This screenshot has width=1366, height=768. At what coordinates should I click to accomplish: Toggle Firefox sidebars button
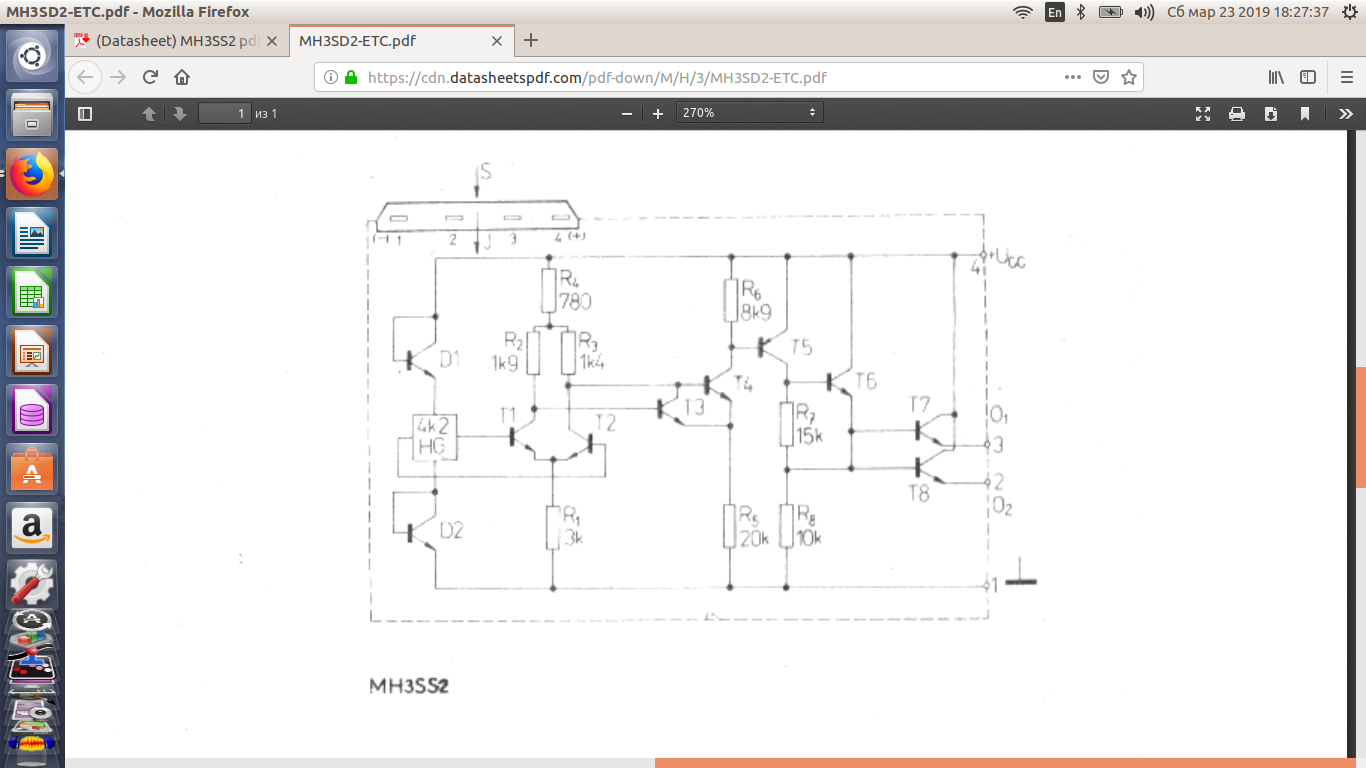(1308, 77)
